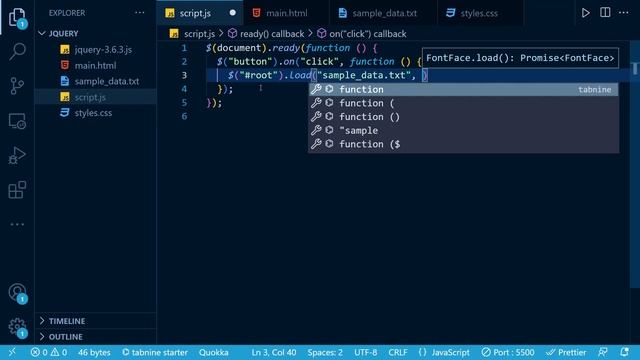640x360 pixels.
Task: Choose the '"sample' suggestion
Action: [463, 131]
